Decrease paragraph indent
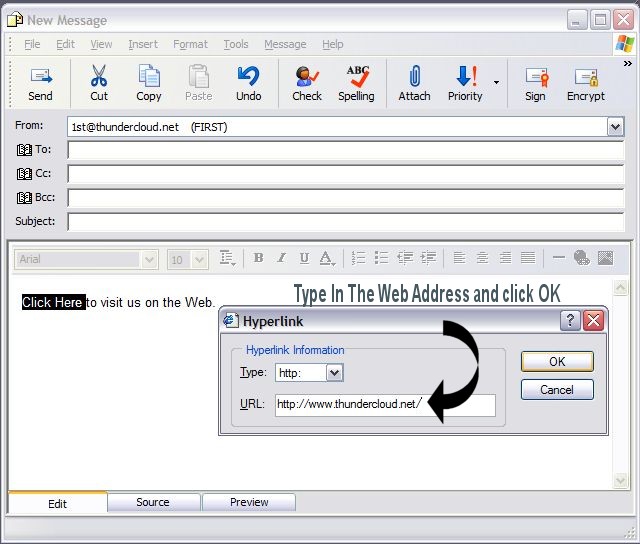The image size is (640, 544). click(405, 258)
